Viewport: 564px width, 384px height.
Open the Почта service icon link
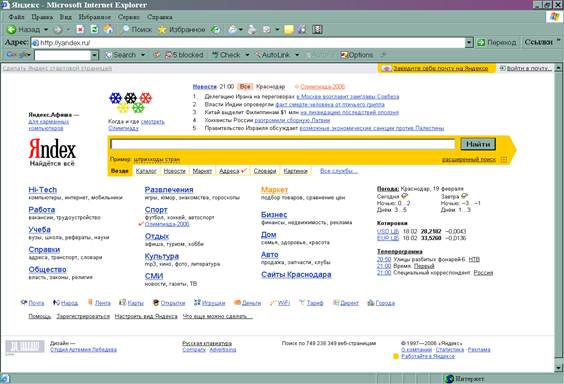tap(33, 303)
